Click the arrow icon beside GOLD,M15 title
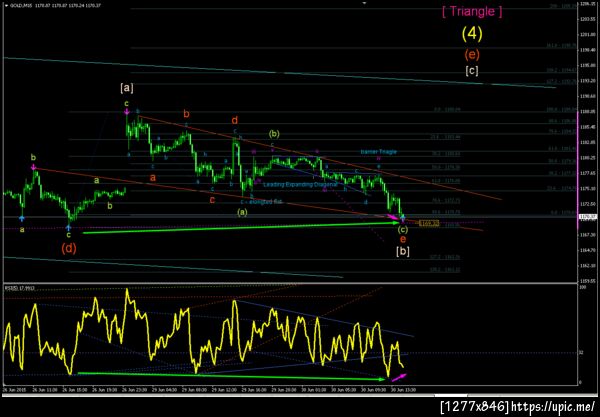 [6, 6]
